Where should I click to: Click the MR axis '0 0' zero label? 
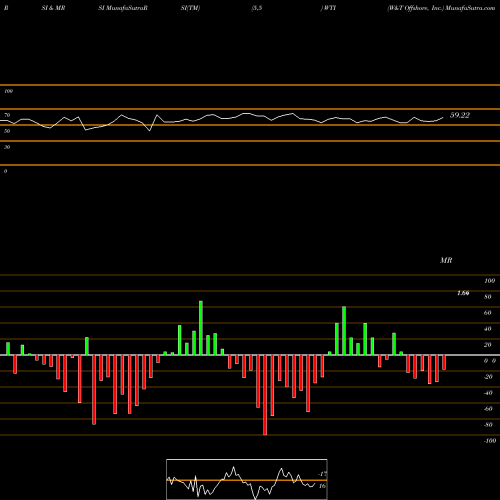click(490, 361)
